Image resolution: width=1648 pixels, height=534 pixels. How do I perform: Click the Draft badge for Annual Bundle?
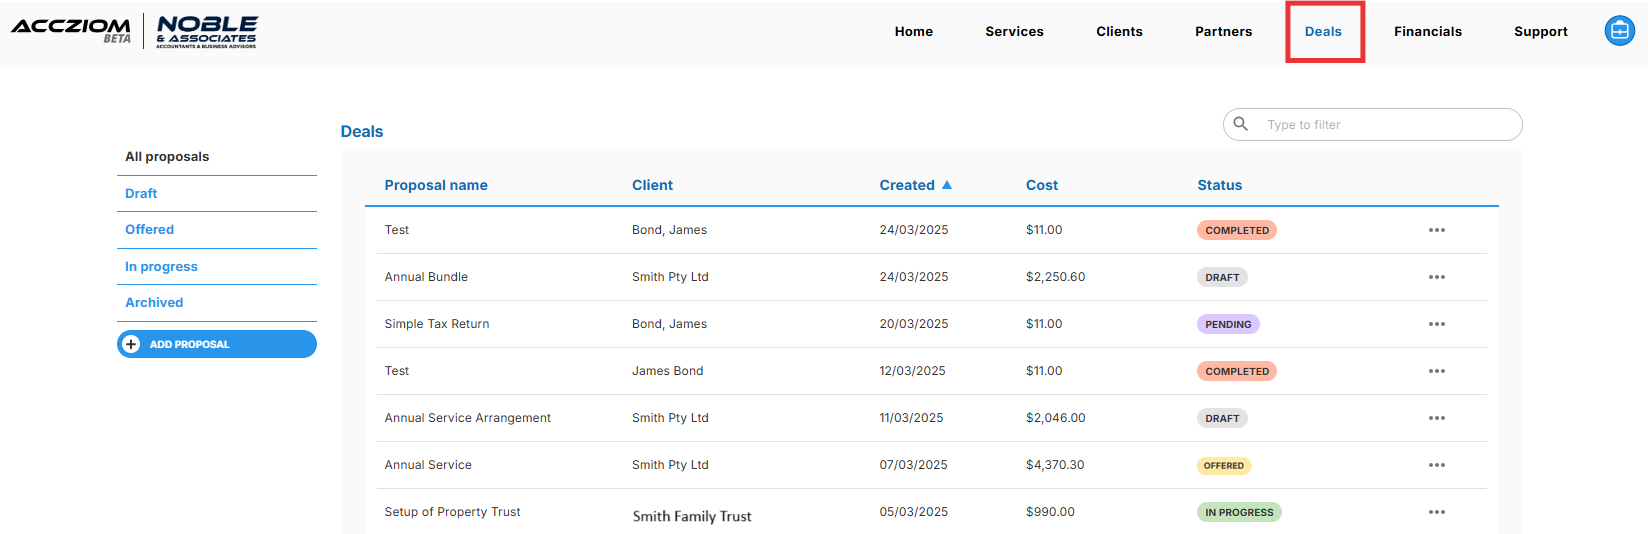(x=1222, y=277)
